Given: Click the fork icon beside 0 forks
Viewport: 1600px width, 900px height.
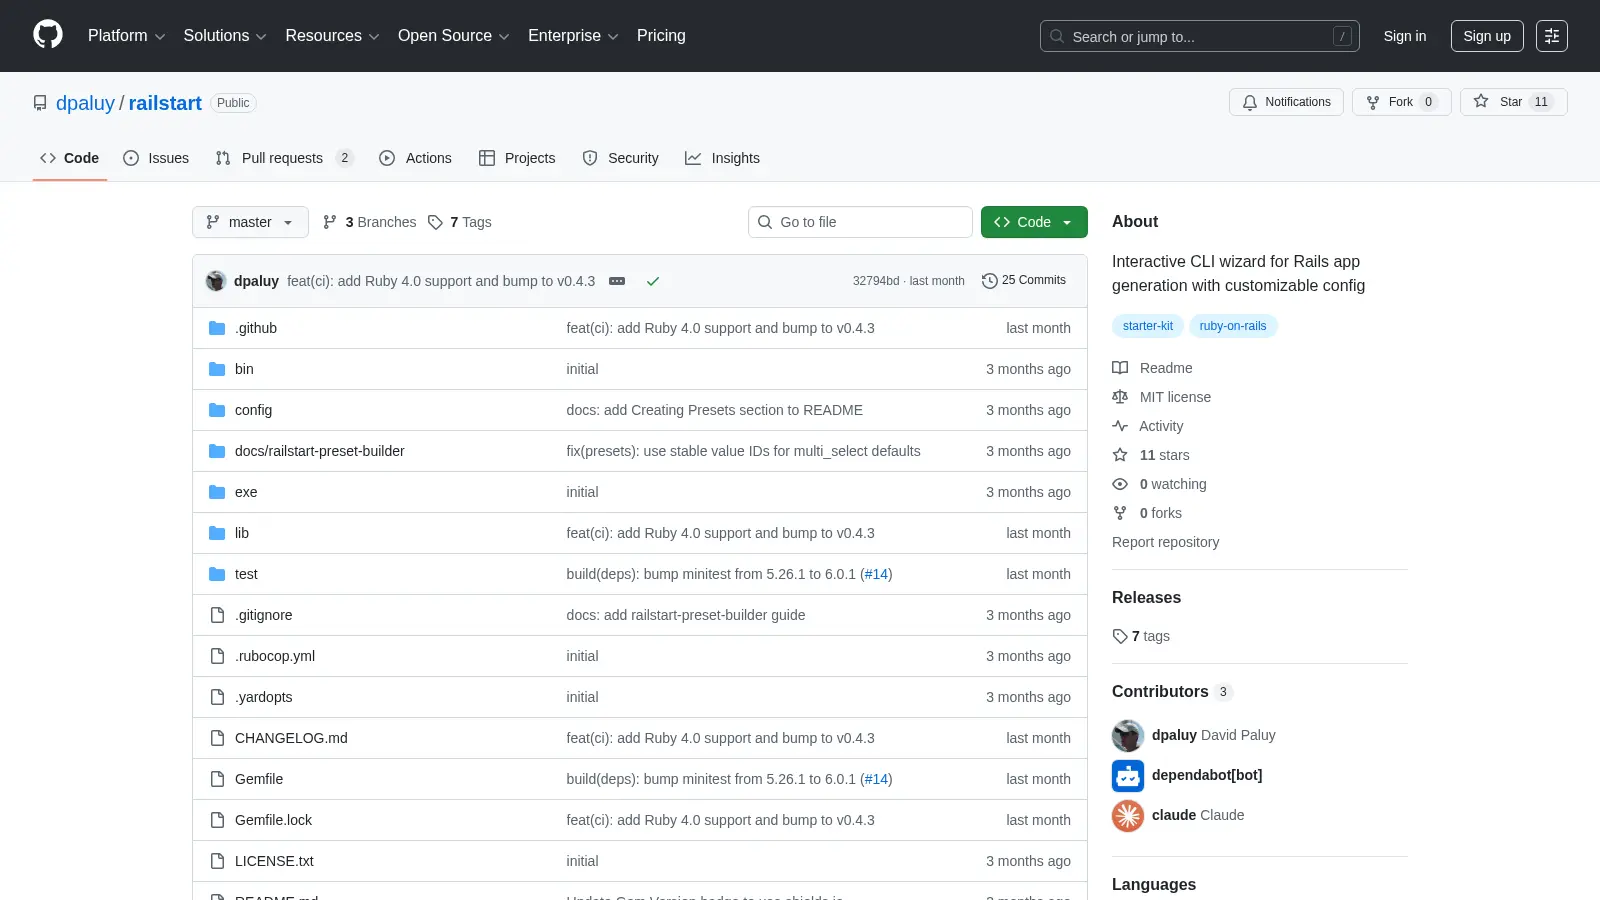Looking at the screenshot, I should pos(1120,513).
